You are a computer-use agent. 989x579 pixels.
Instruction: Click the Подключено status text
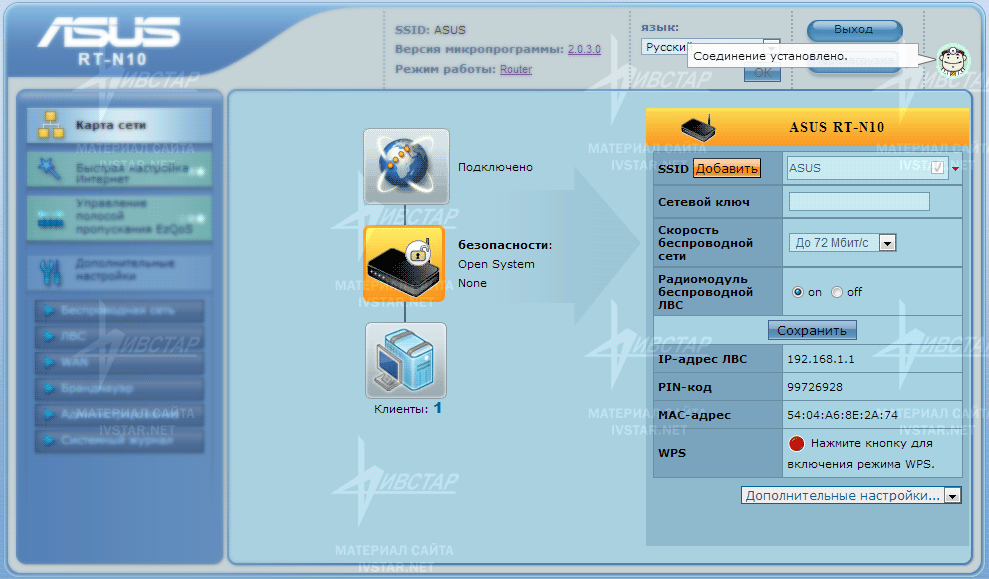click(x=495, y=167)
